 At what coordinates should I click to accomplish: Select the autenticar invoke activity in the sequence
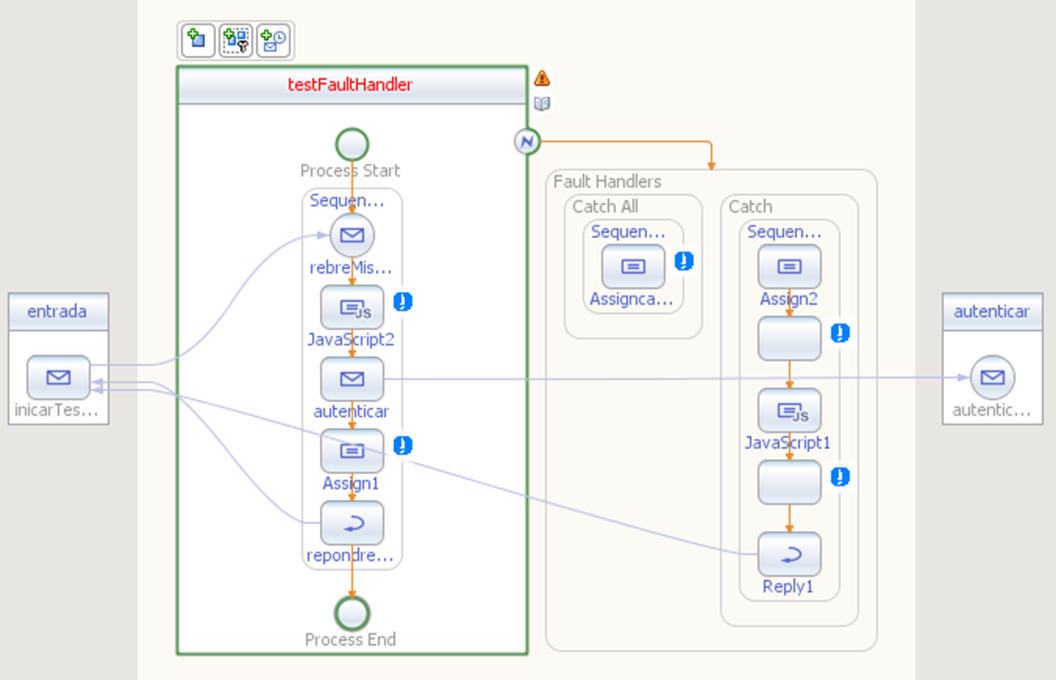coord(352,379)
